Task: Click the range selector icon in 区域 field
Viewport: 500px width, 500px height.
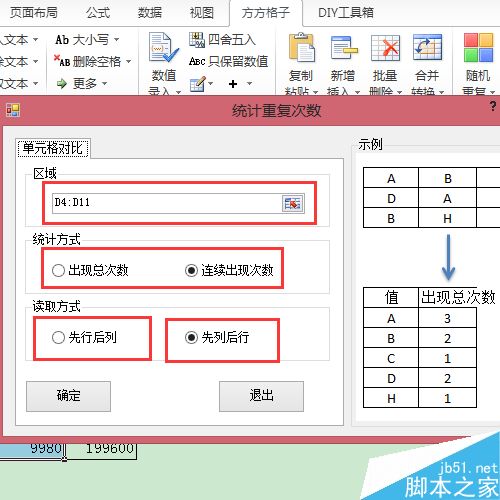Action: click(293, 203)
